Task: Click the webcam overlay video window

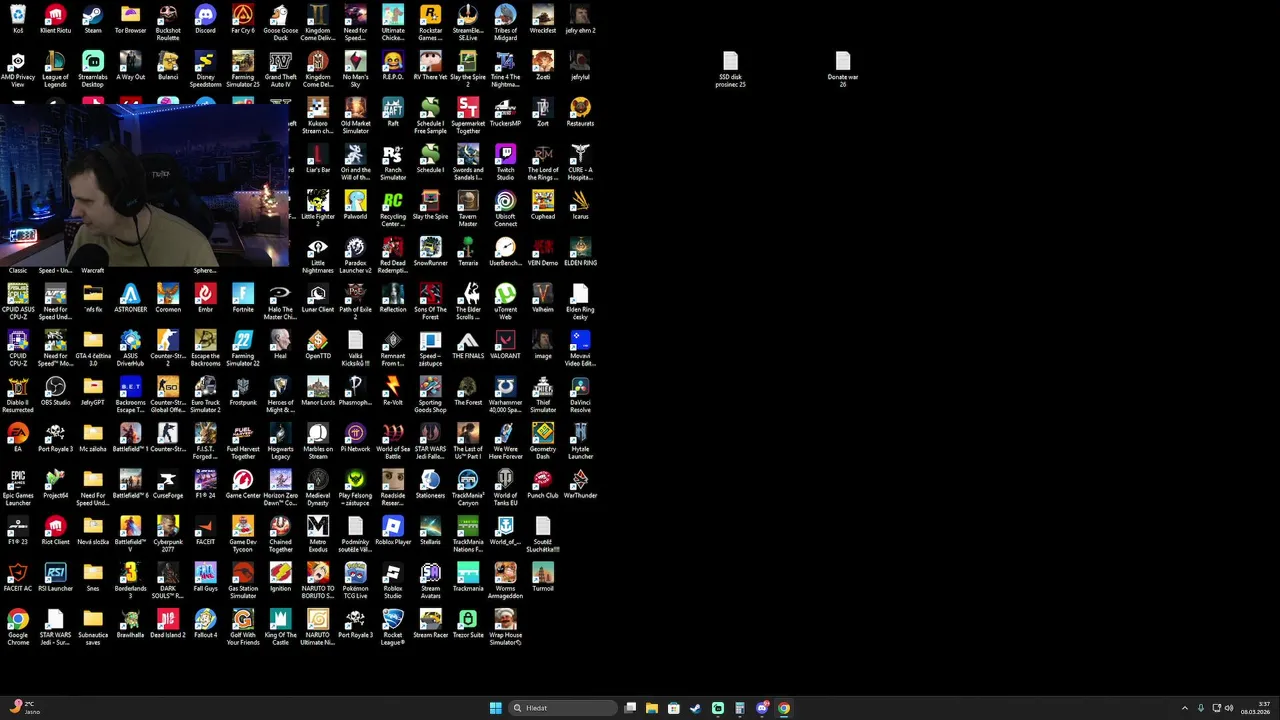Action: pos(145,185)
